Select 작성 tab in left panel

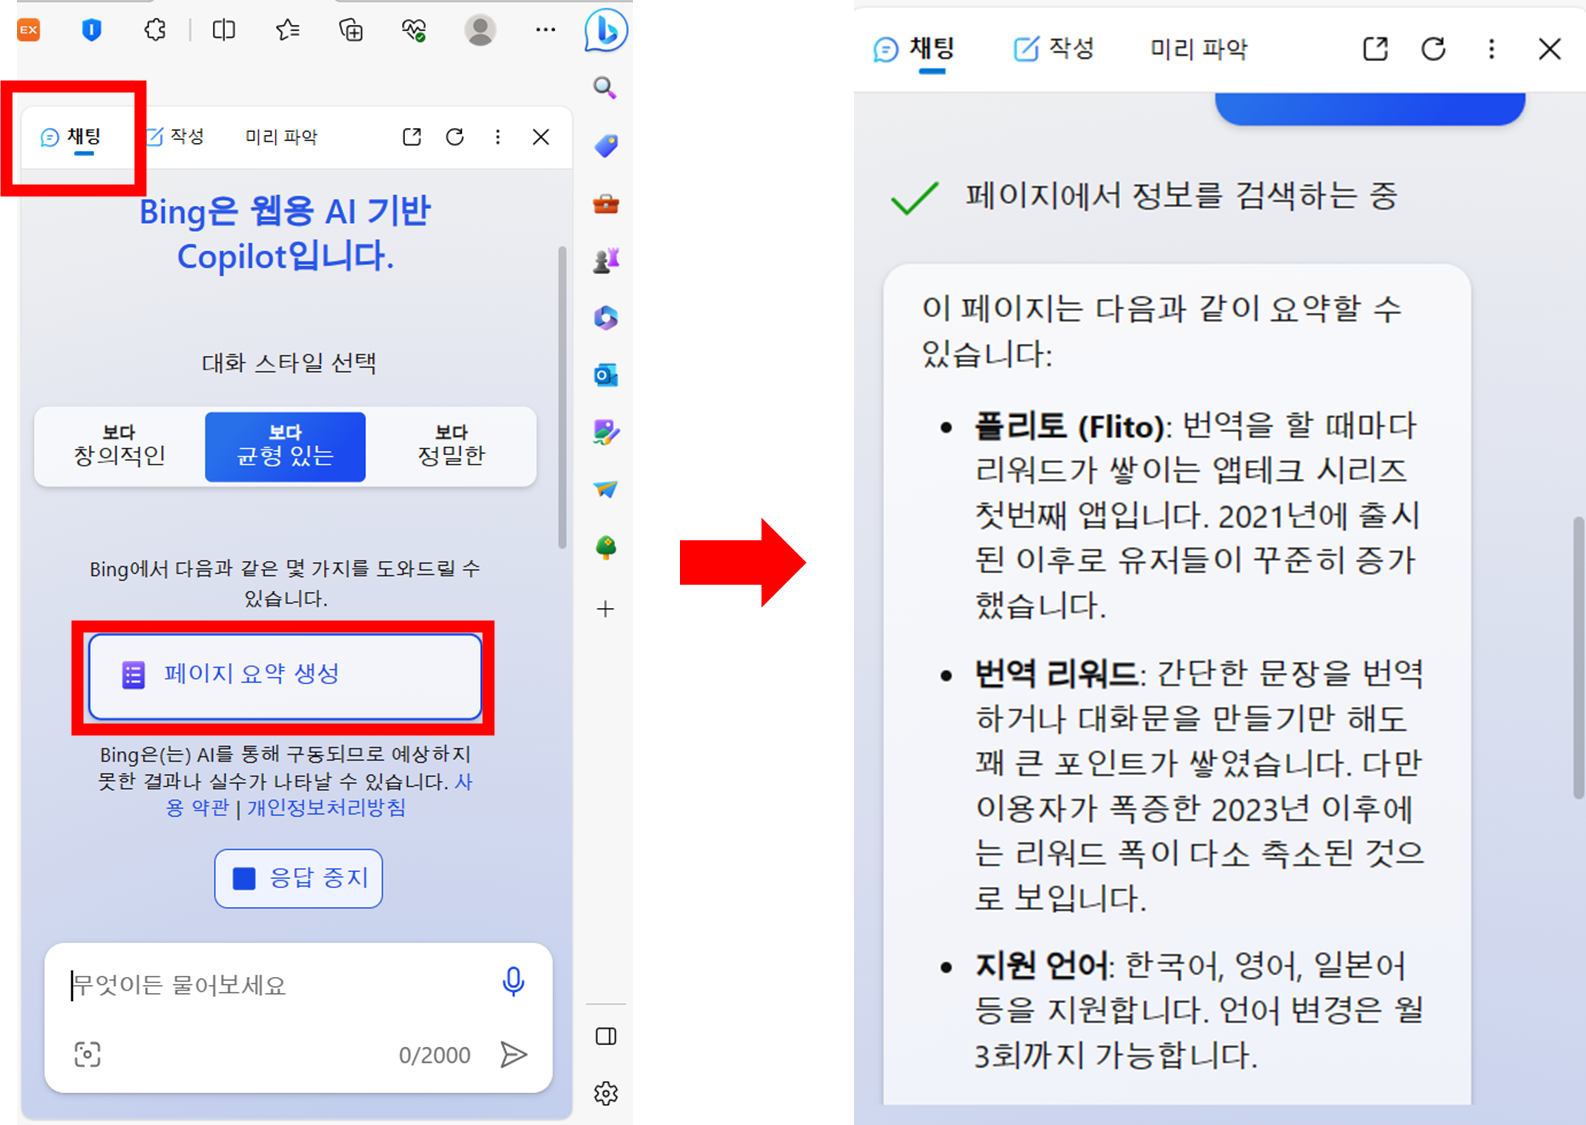point(176,137)
